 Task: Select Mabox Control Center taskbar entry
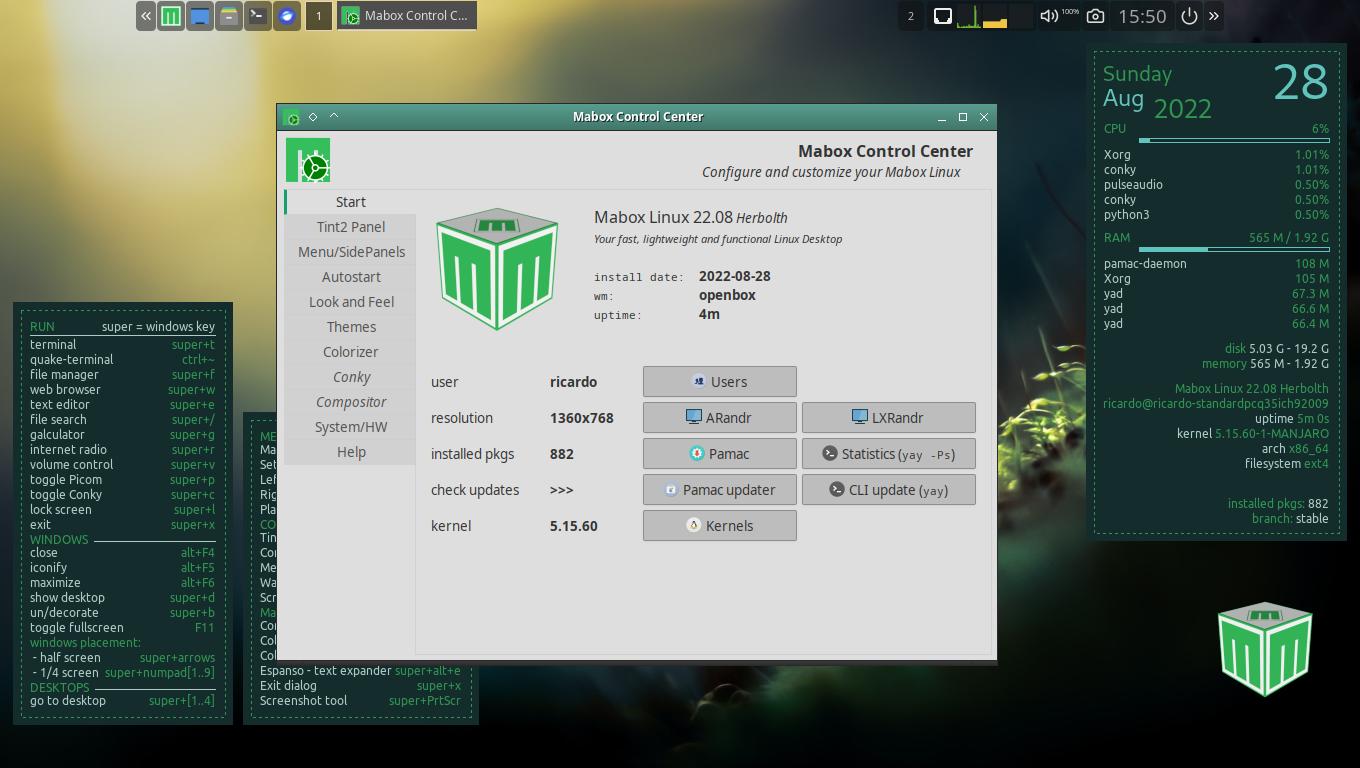[x=407, y=16]
